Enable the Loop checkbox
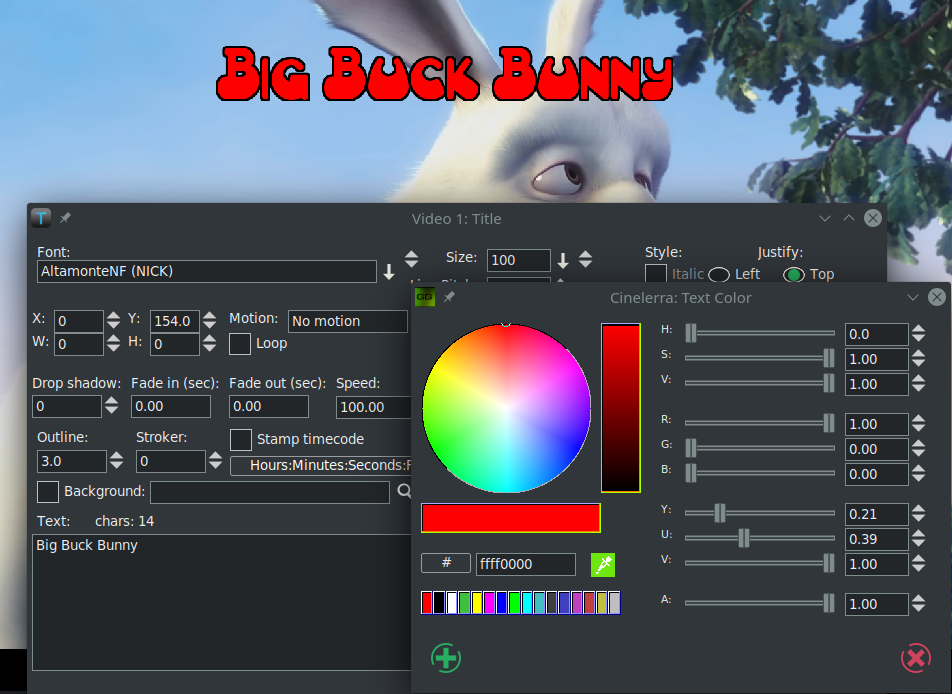Screen dimensions: 952x694 (240, 344)
